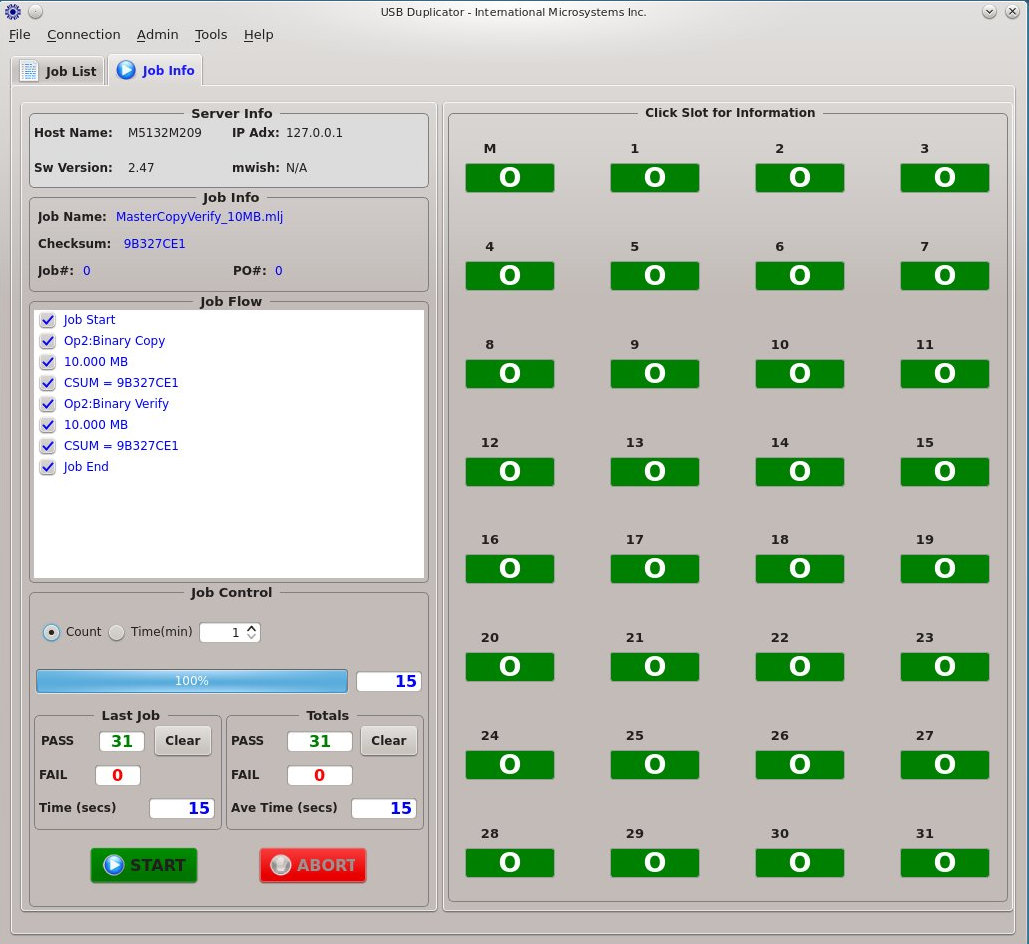Viewport: 1029px width, 944px height.
Task: Switch to the Job Info tab
Action: pos(155,70)
